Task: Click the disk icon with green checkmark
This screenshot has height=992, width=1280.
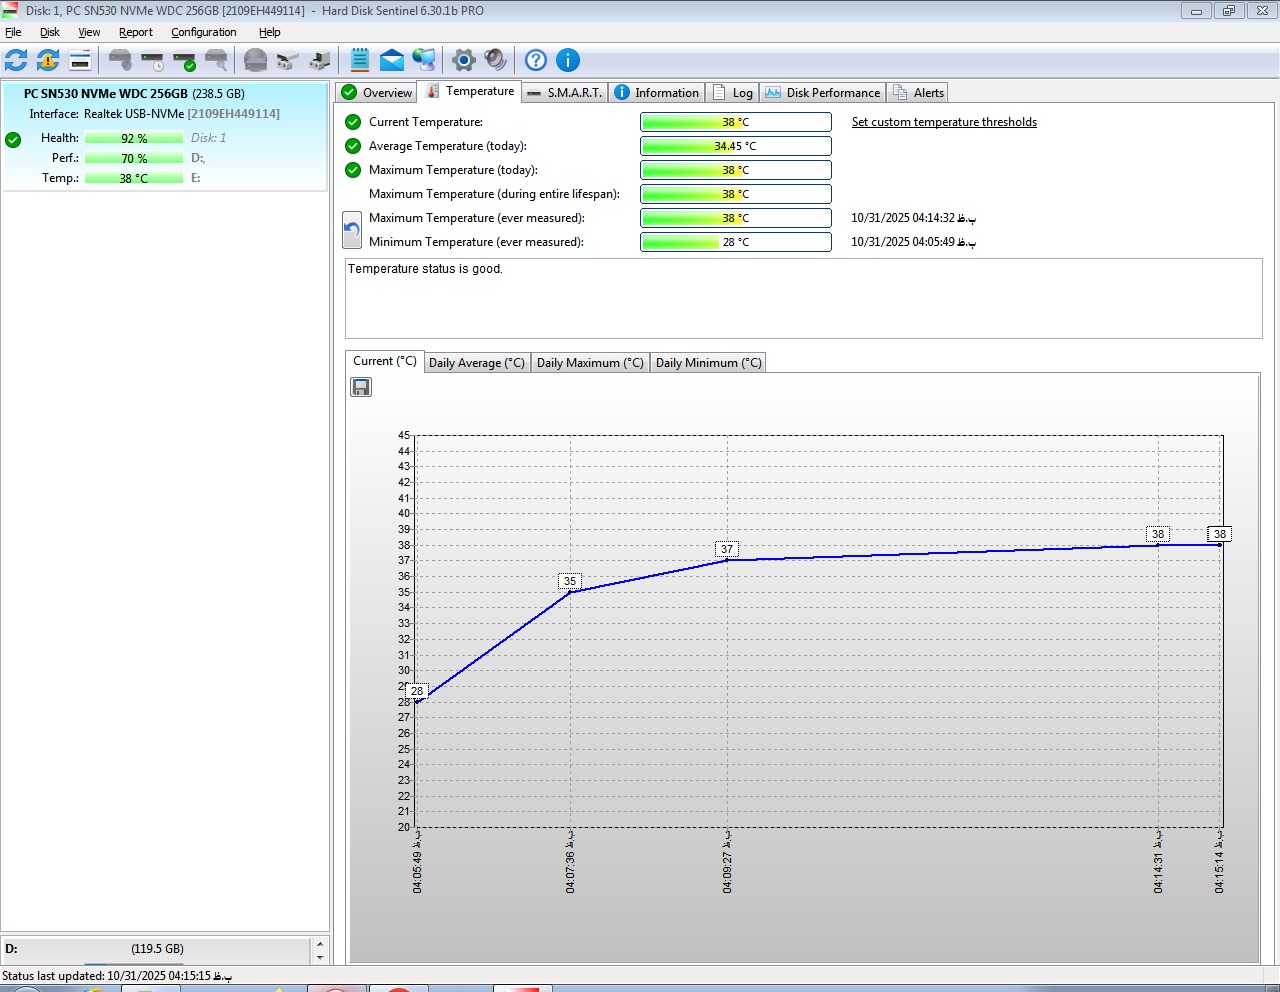Action: [184, 60]
